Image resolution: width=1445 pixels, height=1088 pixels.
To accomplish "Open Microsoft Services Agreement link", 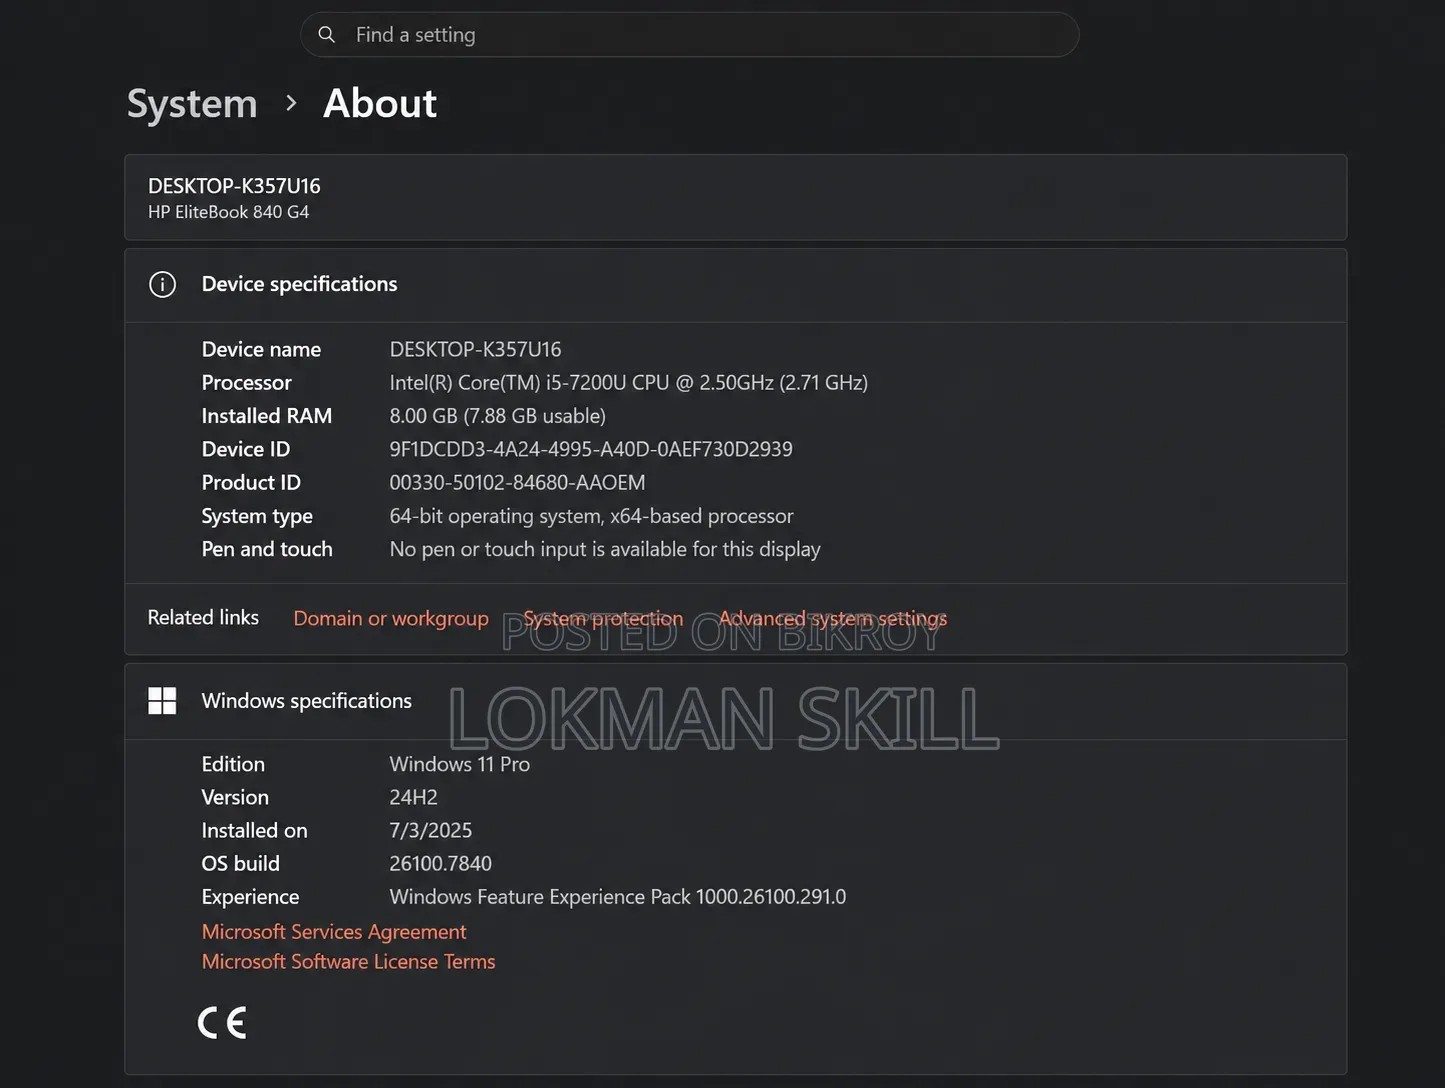I will coord(334,932).
